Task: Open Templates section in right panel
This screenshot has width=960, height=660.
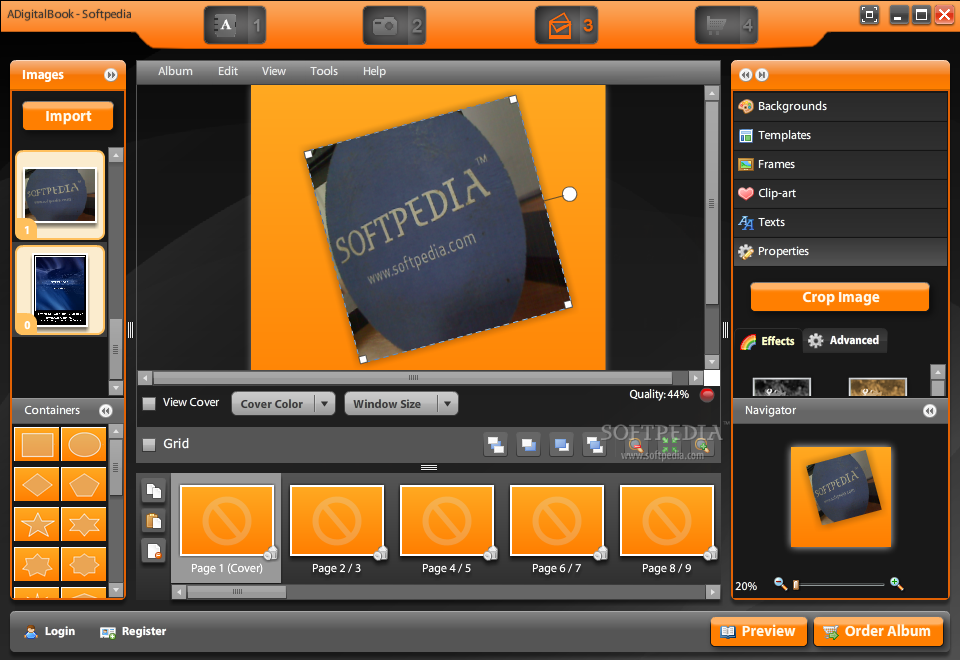Action: pyautogui.click(x=840, y=135)
